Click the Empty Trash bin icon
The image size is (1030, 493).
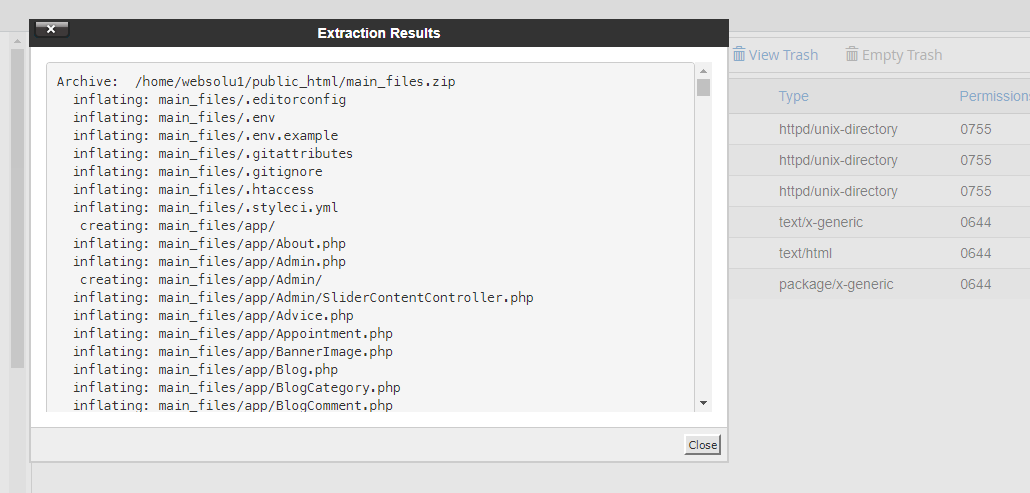tap(852, 55)
